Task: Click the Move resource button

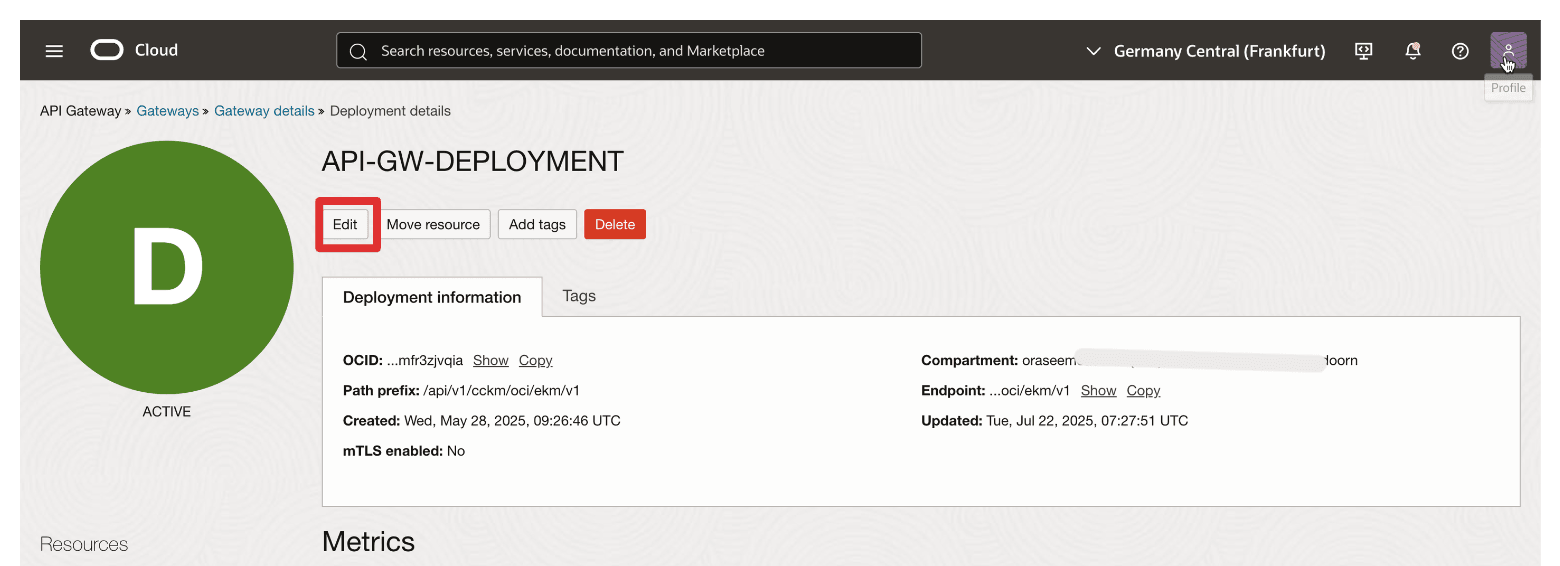Action: 433,224
